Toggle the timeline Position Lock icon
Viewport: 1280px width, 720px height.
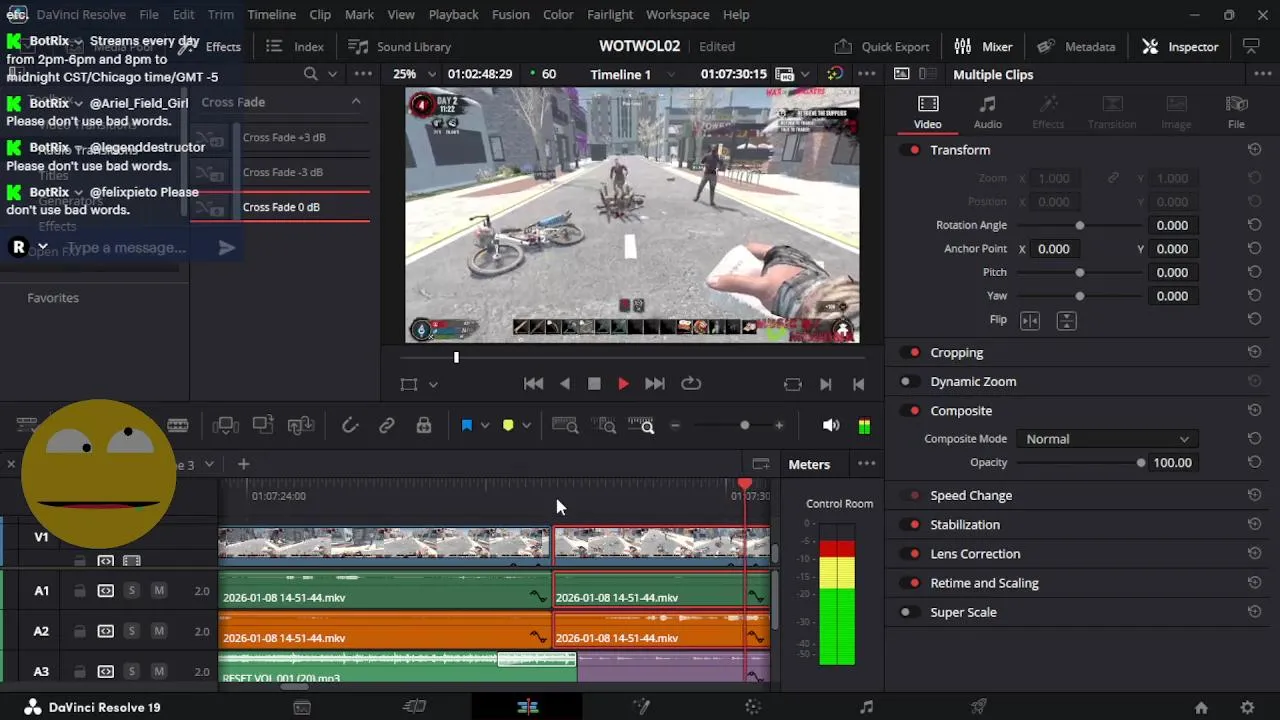(x=424, y=426)
